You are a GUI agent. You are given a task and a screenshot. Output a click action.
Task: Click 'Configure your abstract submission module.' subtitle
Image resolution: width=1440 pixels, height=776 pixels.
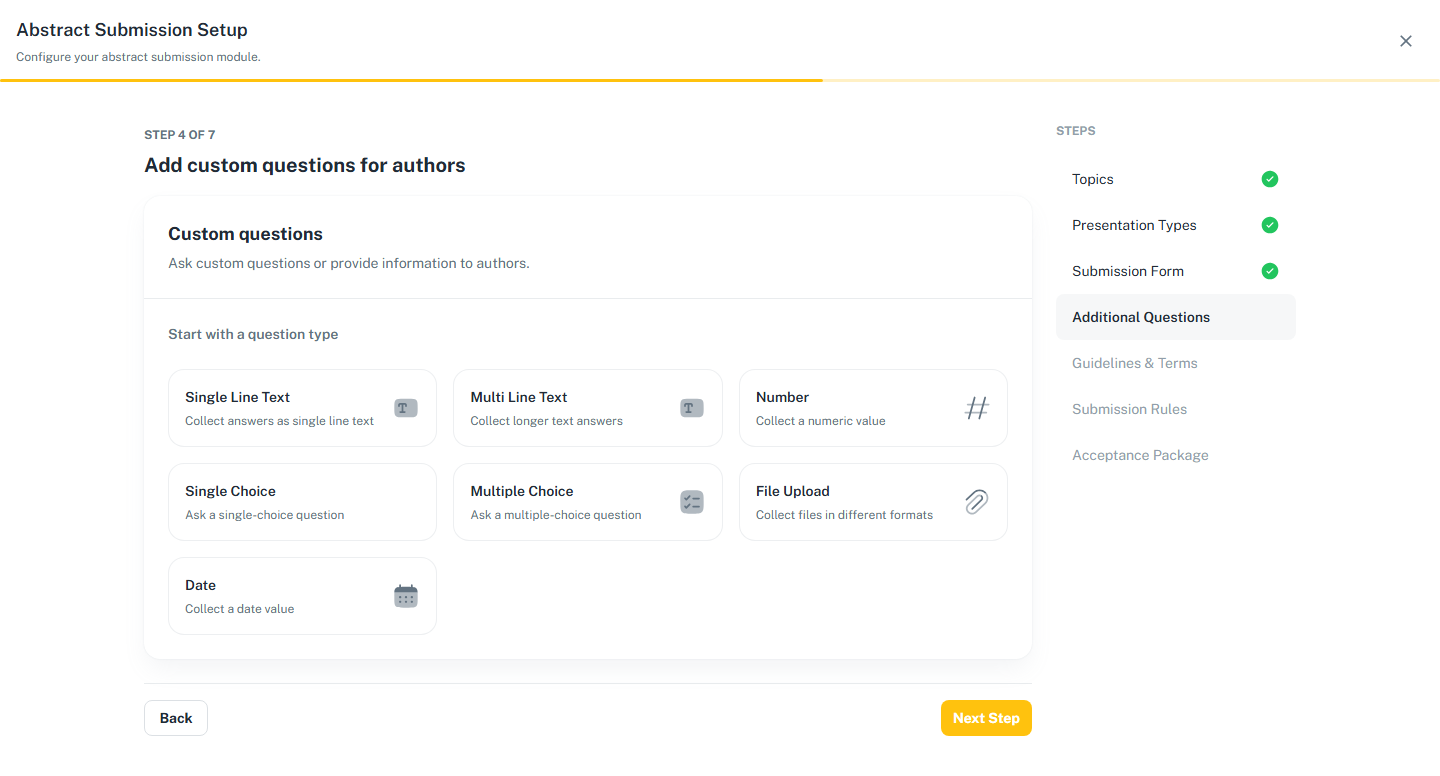click(x=138, y=57)
